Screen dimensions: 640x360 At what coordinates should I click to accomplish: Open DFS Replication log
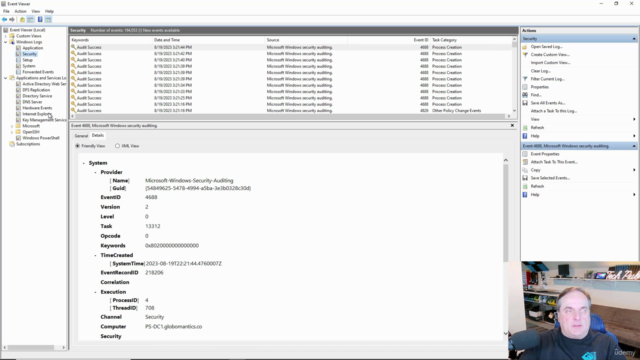36,90
